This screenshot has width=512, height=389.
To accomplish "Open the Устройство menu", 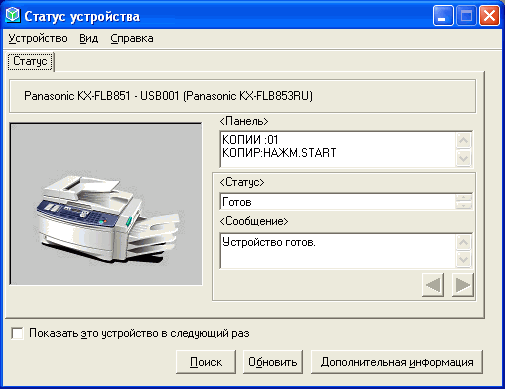I will (x=38, y=39).
